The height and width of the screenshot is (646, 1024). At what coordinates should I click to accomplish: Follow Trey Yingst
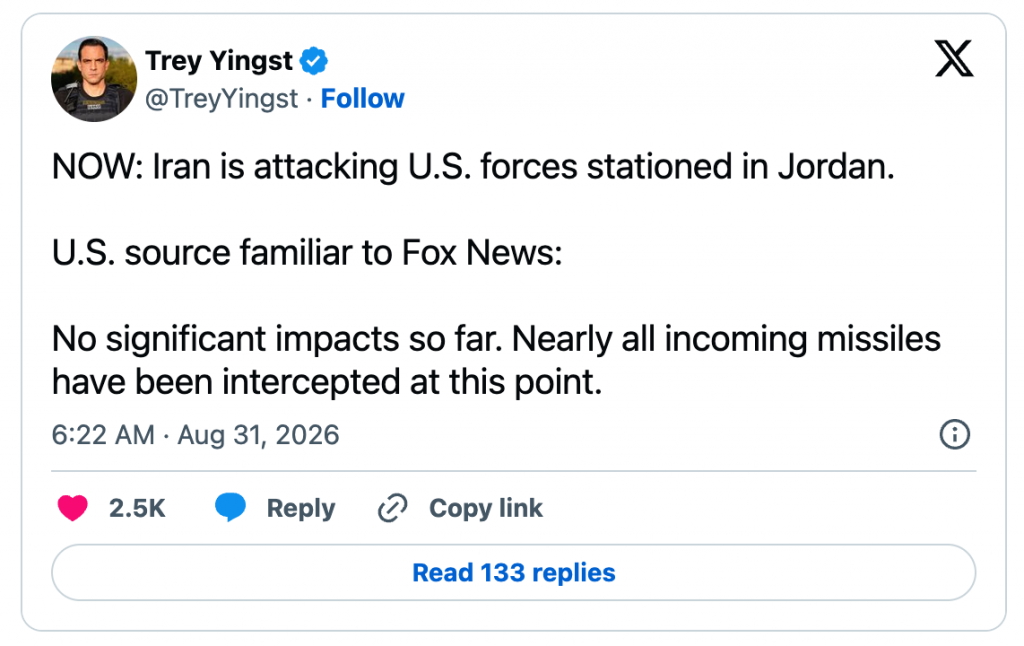coord(362,99)
